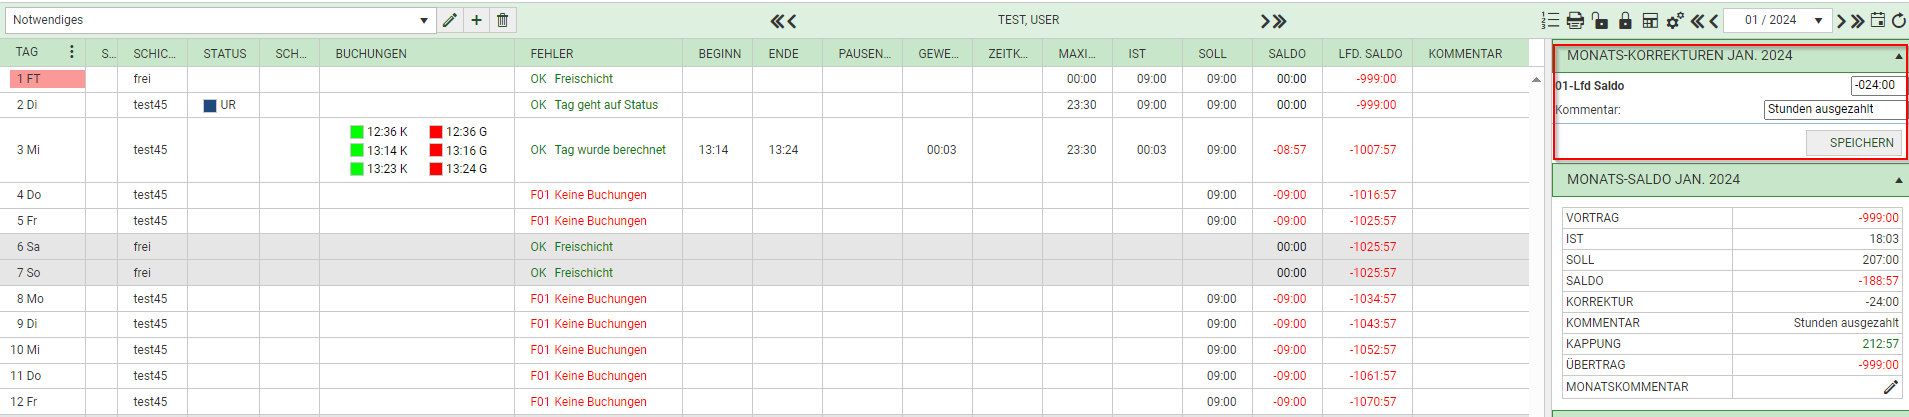Click the open padlock unlock icon
This screenshot has width=1909, height=417.
1600,20
